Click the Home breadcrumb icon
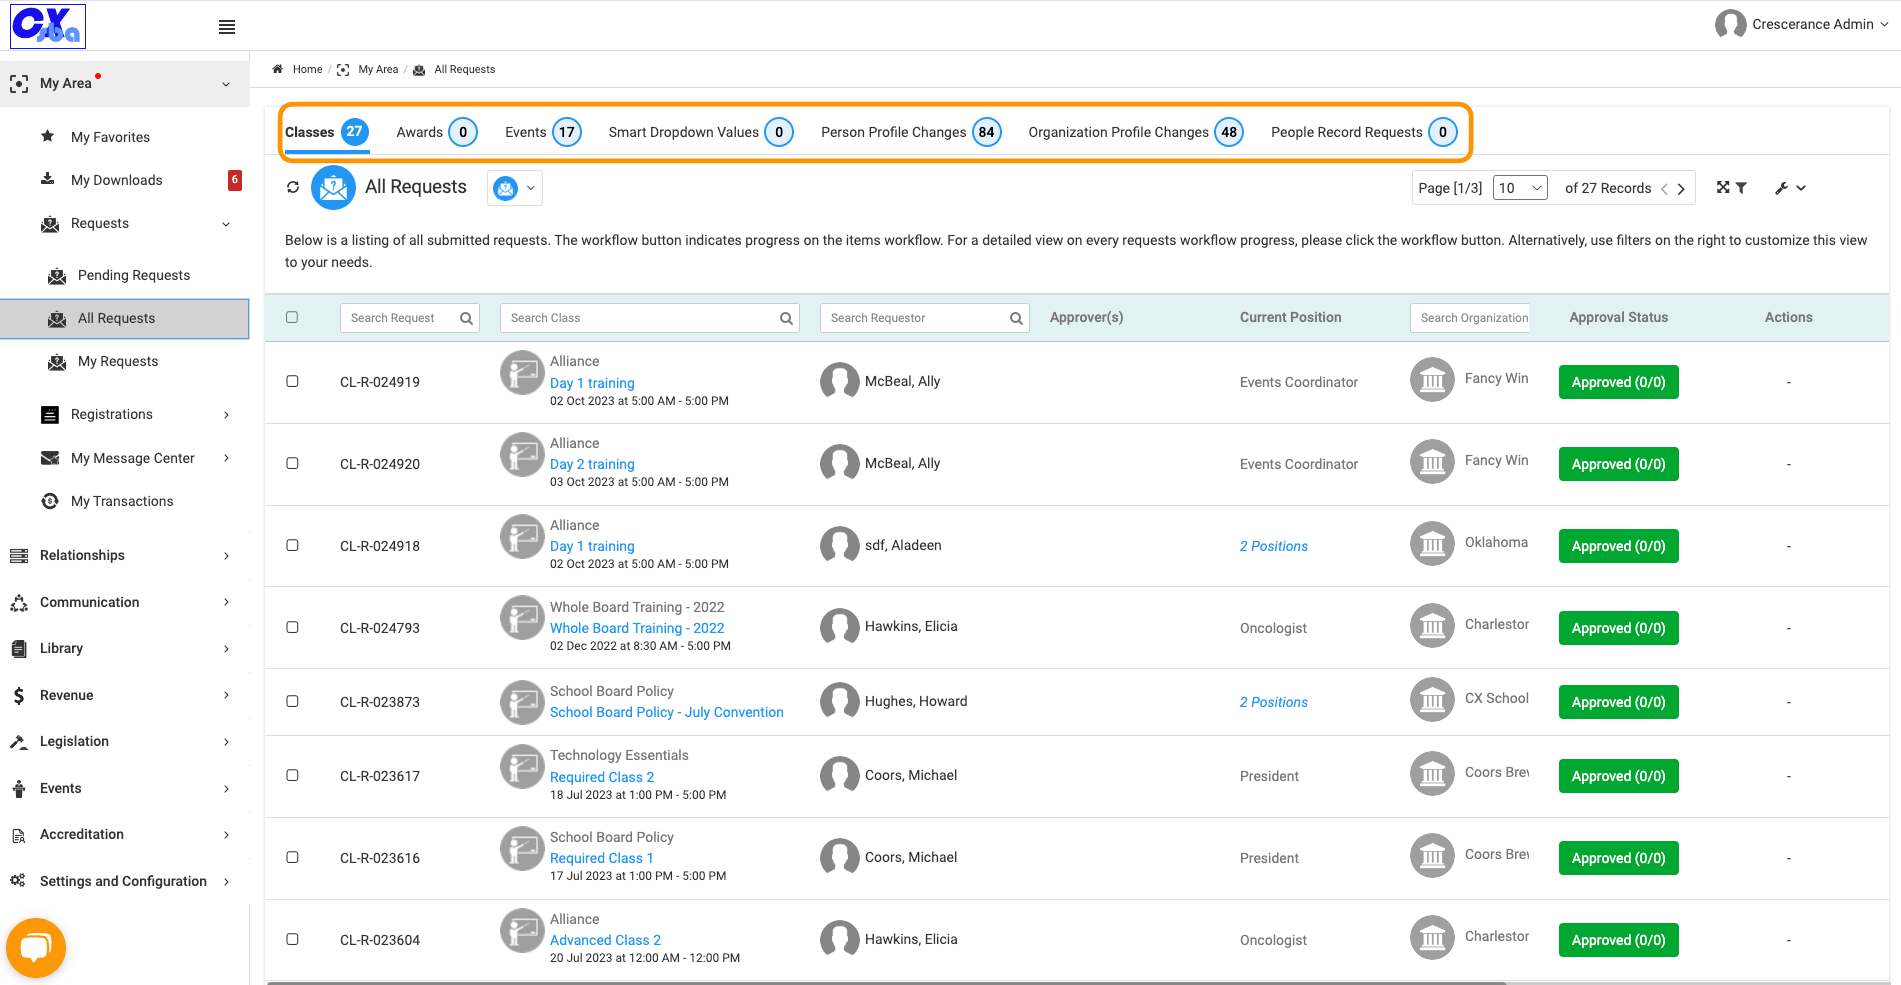The width and height of the screenshot is (1901, 985). tap(278, 69)
